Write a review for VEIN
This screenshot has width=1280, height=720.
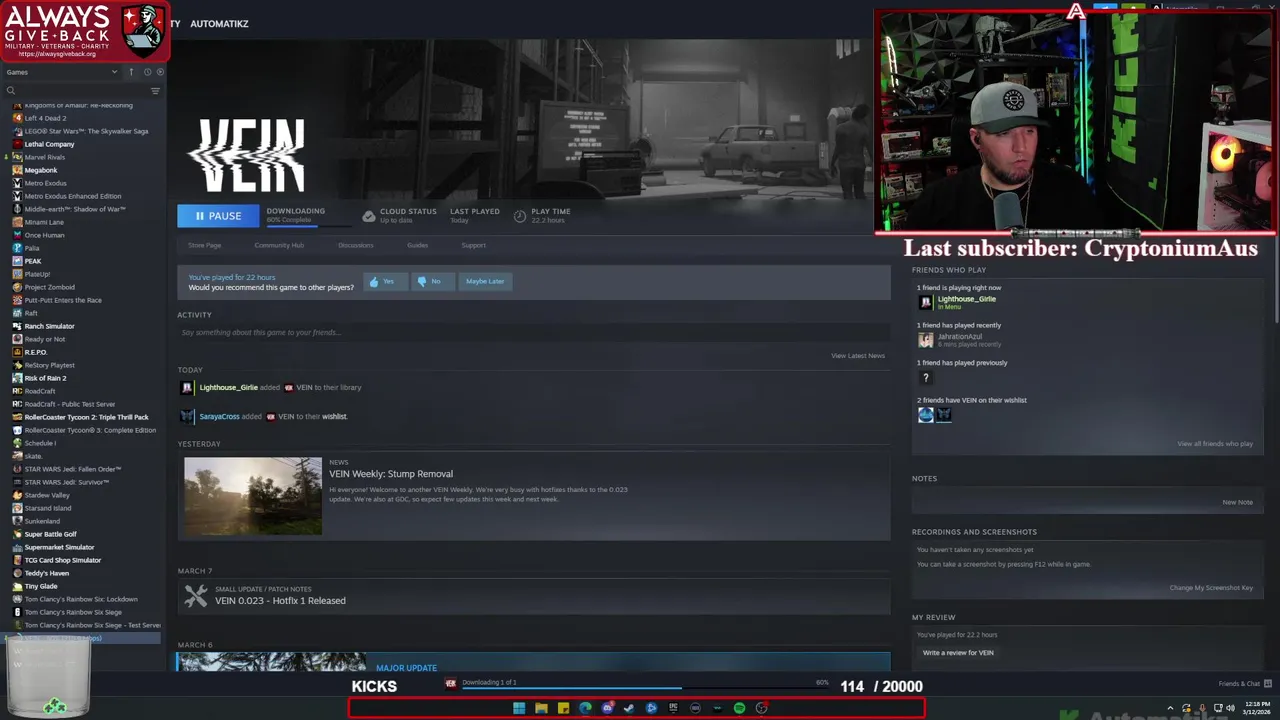958,653
